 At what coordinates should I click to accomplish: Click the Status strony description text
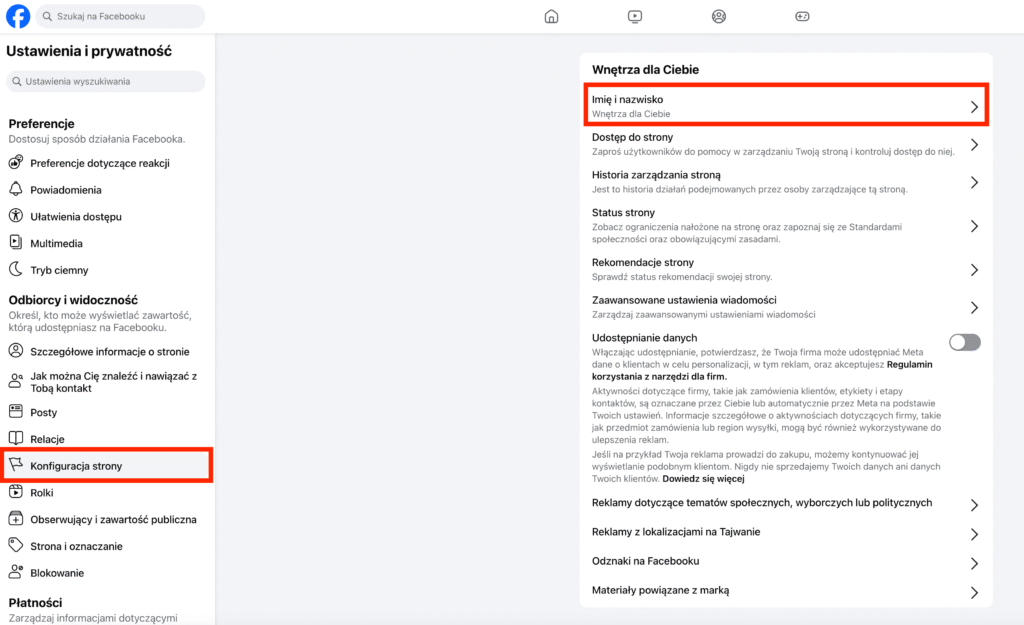click(746, 233)
